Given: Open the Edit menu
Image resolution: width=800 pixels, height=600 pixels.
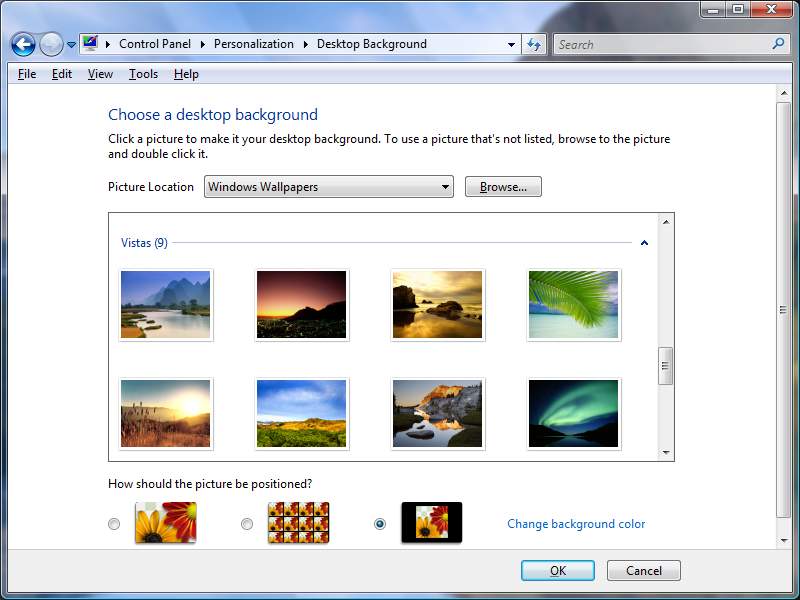Looking at the screenshot, I should coord(62,74).
